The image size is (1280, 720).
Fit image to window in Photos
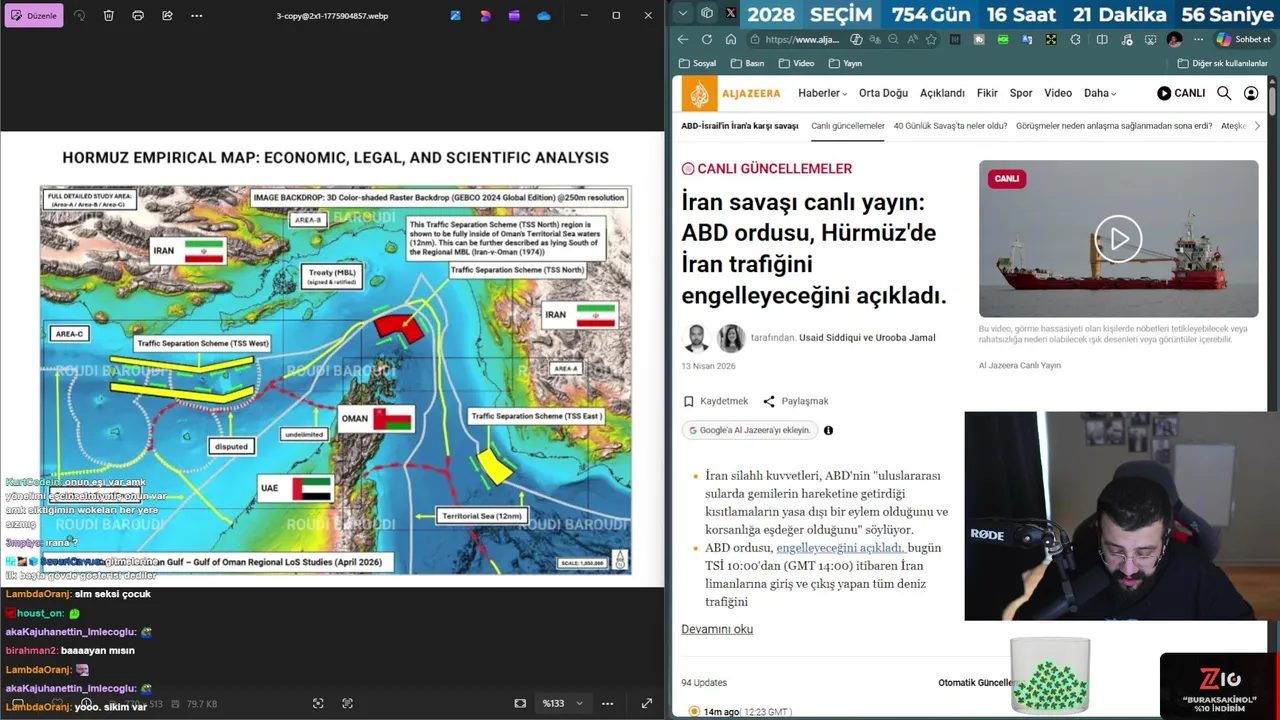coord(520,704)
